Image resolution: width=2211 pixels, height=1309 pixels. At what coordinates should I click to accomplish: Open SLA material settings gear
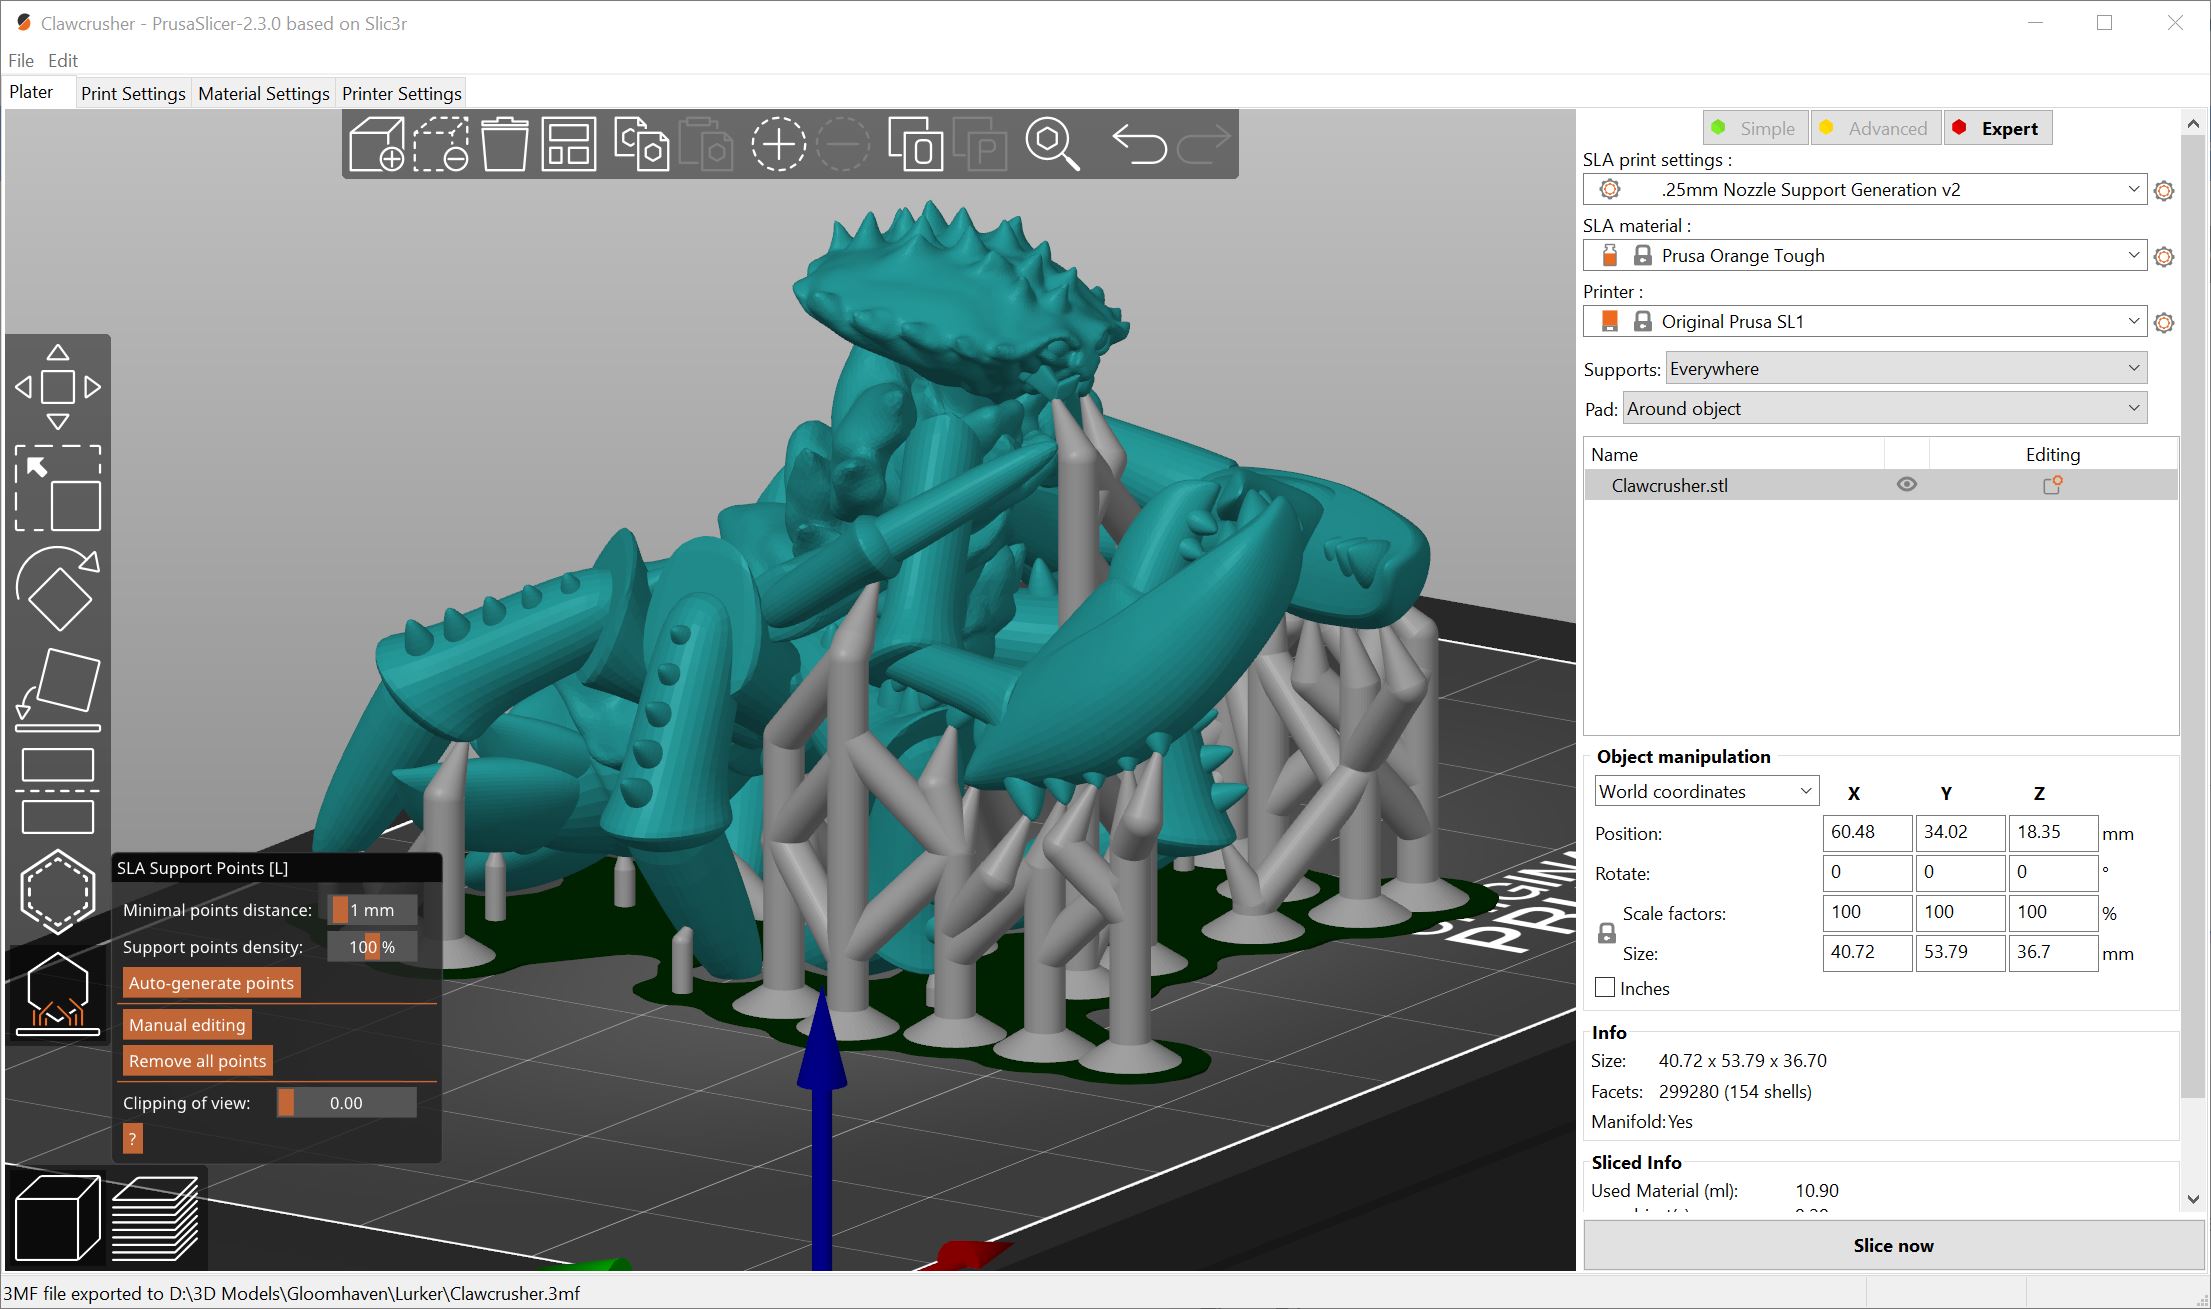tap(2164, 257)
